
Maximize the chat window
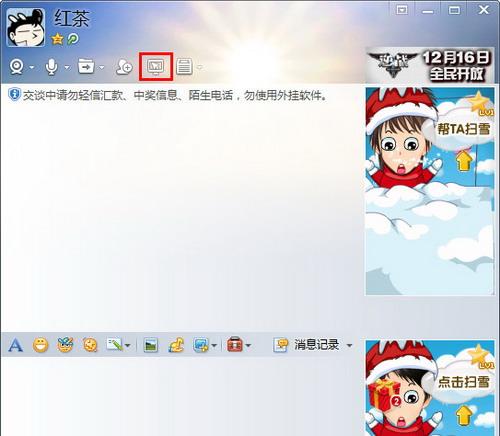point(454,10)
